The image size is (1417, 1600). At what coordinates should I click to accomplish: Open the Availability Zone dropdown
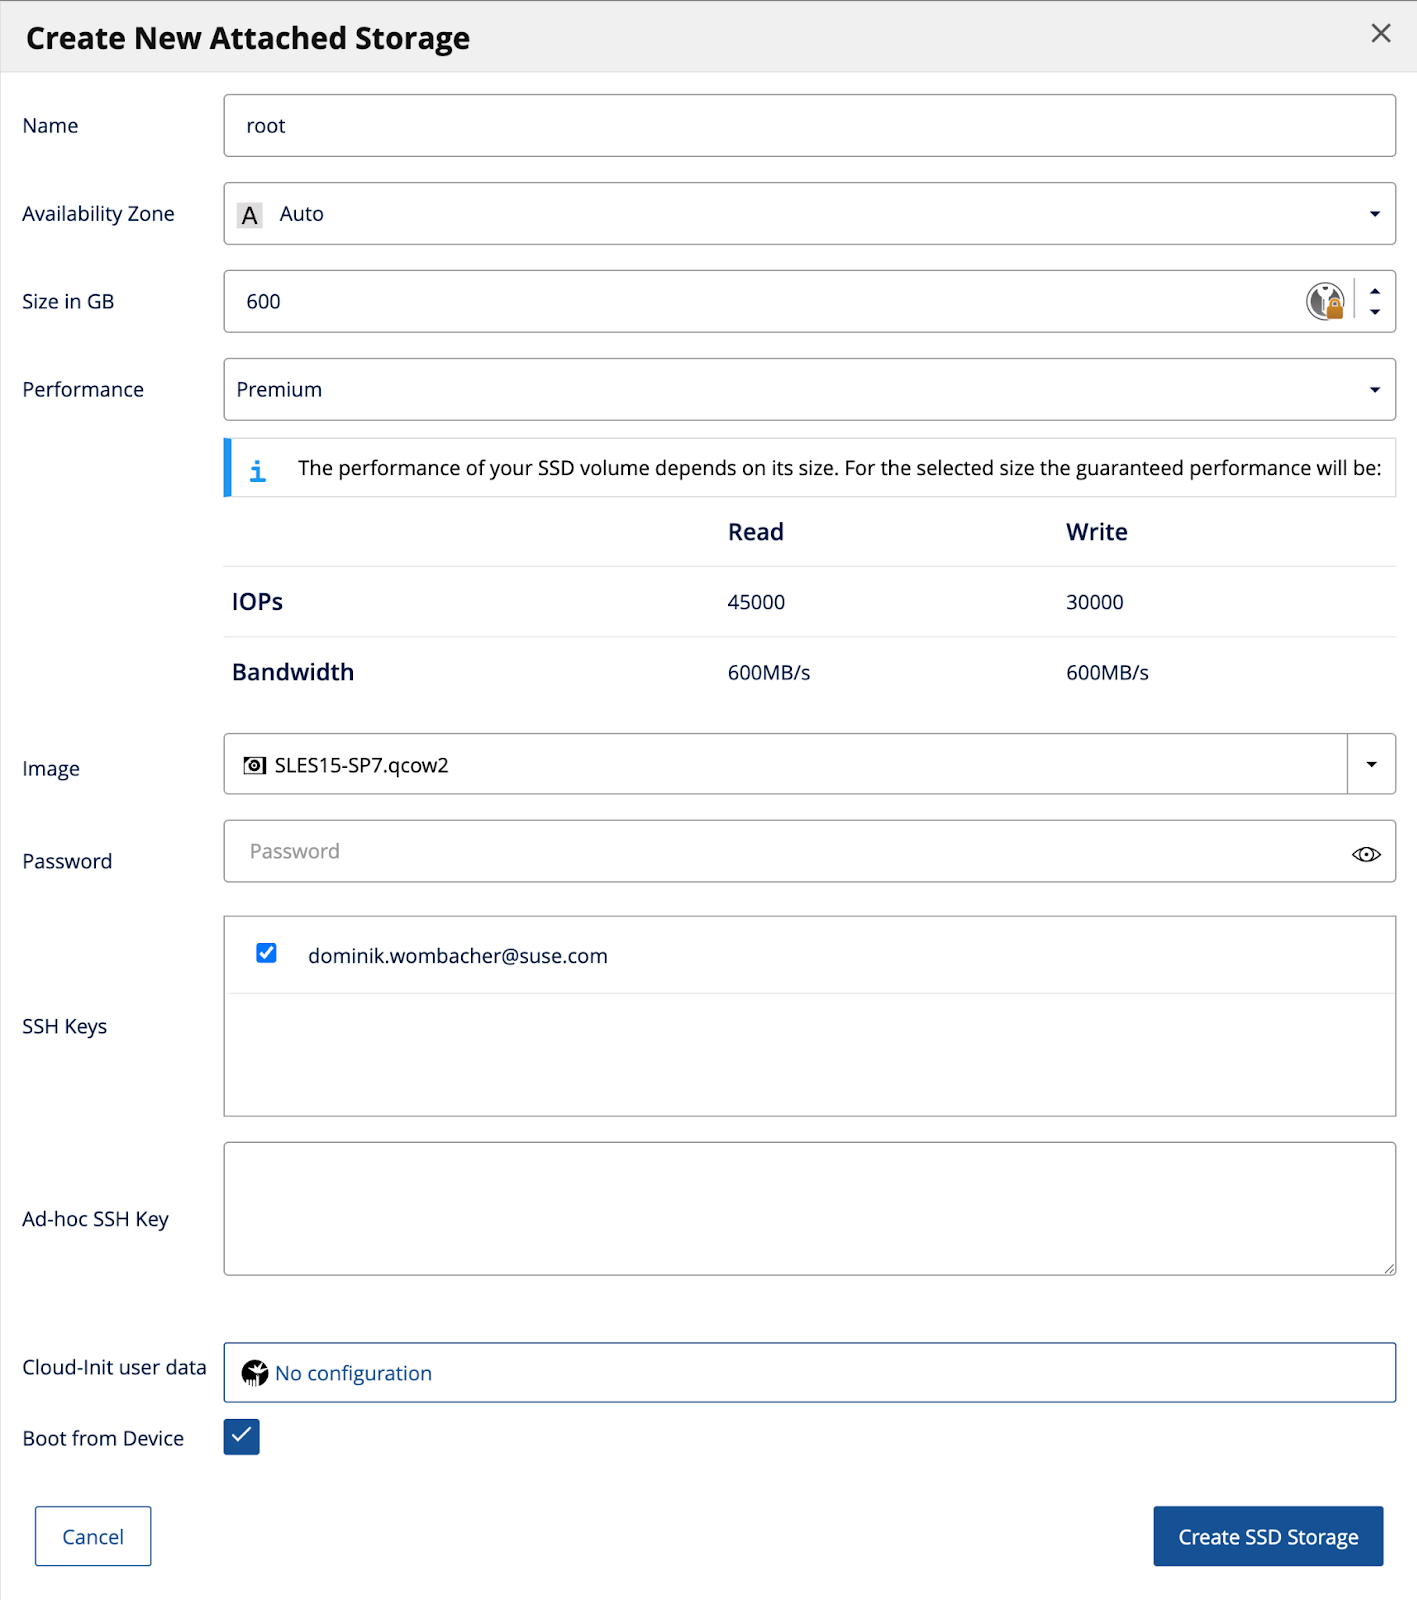coord(1374,214)
